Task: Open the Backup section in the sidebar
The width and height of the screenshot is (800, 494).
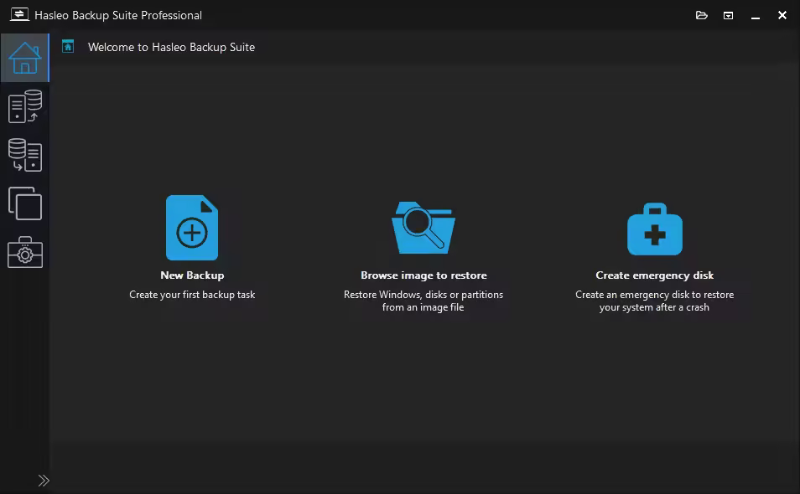Action: [24, 107]
